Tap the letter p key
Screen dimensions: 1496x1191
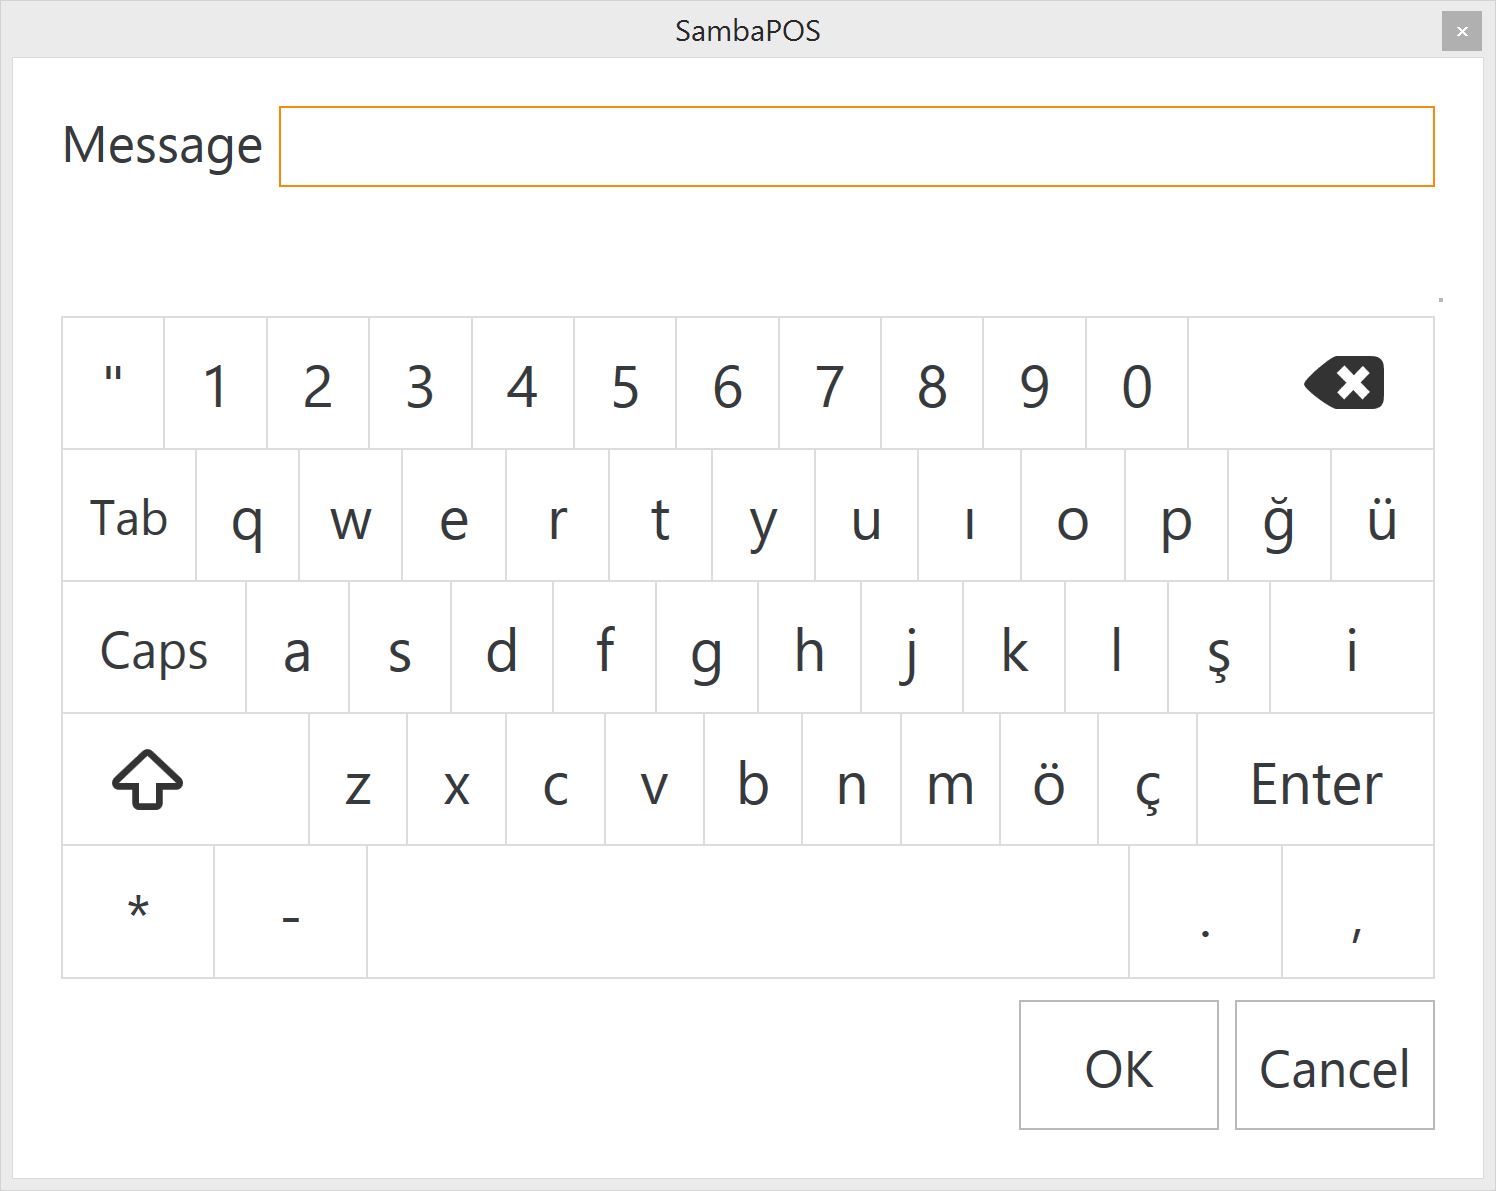point(1177,515)
